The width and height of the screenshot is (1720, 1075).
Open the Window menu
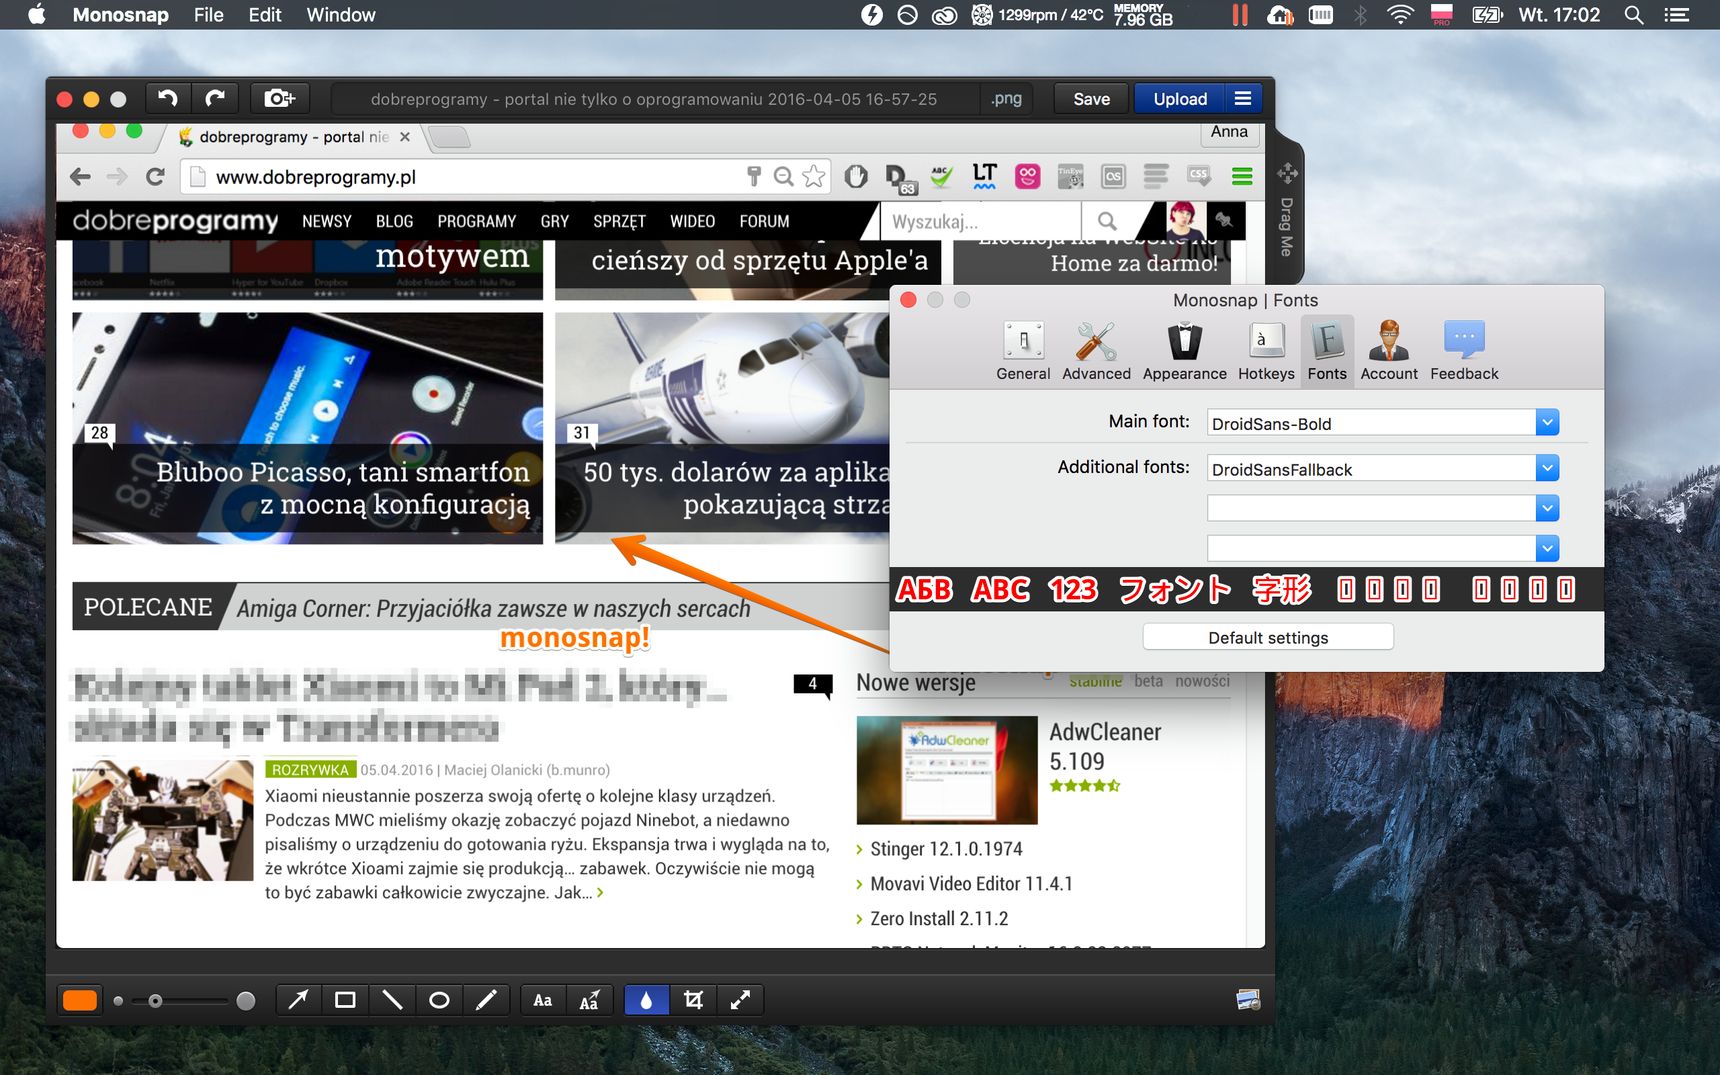tap(340, 15)
